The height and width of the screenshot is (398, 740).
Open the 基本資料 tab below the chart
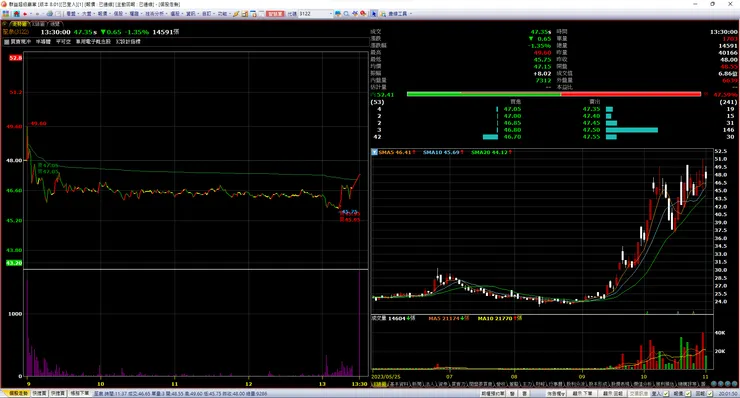tap(400, 384)
